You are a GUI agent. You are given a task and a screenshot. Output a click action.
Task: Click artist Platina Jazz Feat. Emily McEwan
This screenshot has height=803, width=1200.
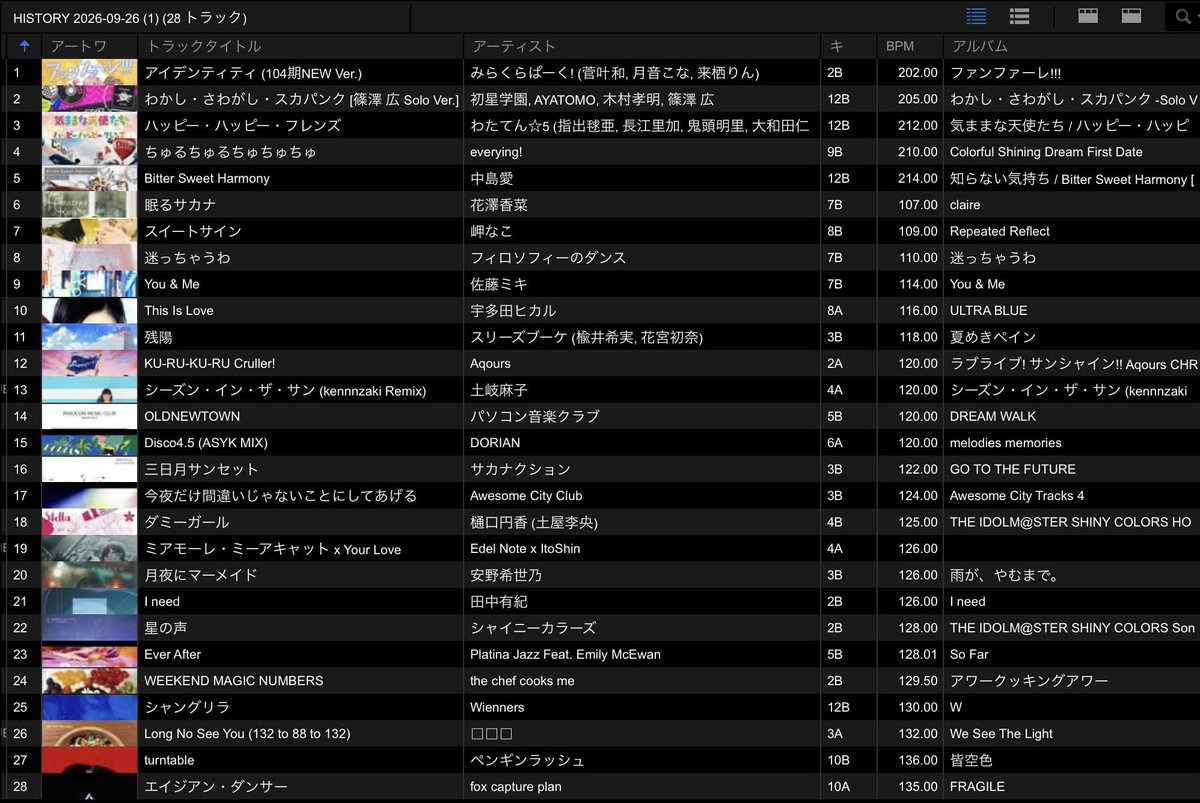565,654
